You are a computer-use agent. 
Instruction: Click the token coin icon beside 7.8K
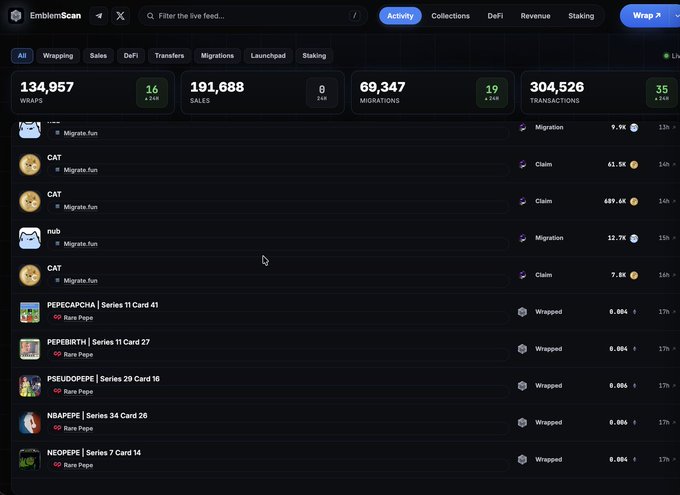click(634, 275)
